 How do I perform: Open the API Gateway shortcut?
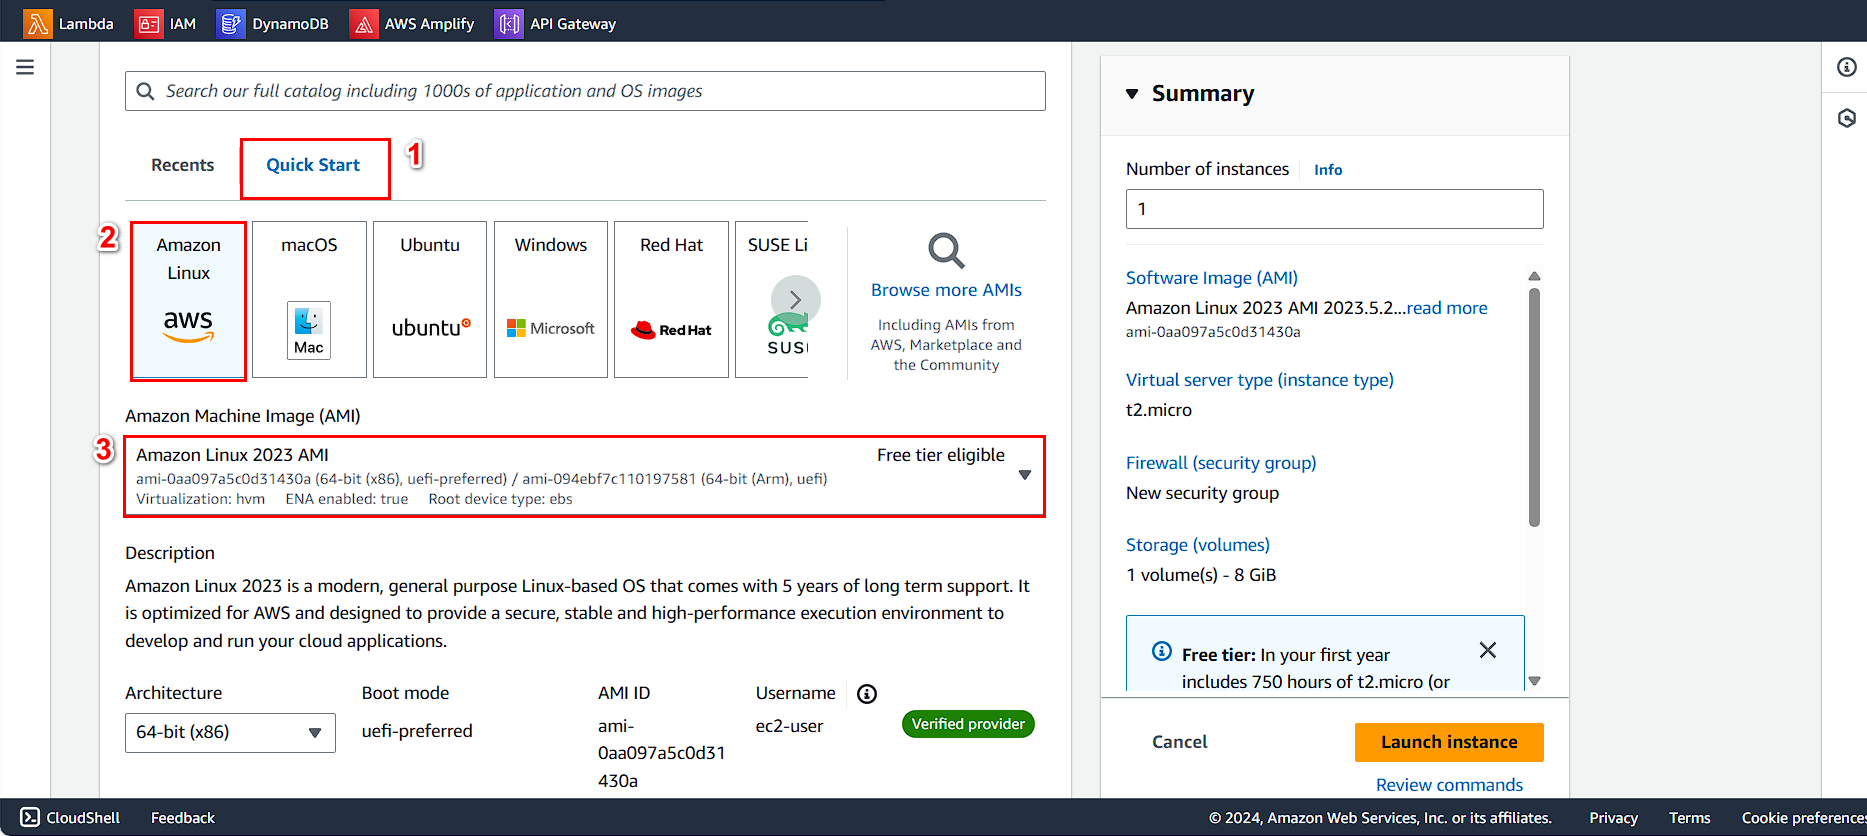coord(556,23)
